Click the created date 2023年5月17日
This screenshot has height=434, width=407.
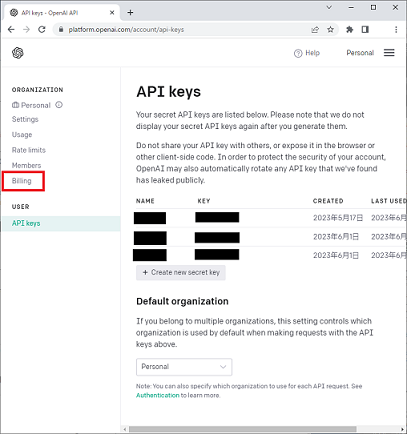pos(338,218)
